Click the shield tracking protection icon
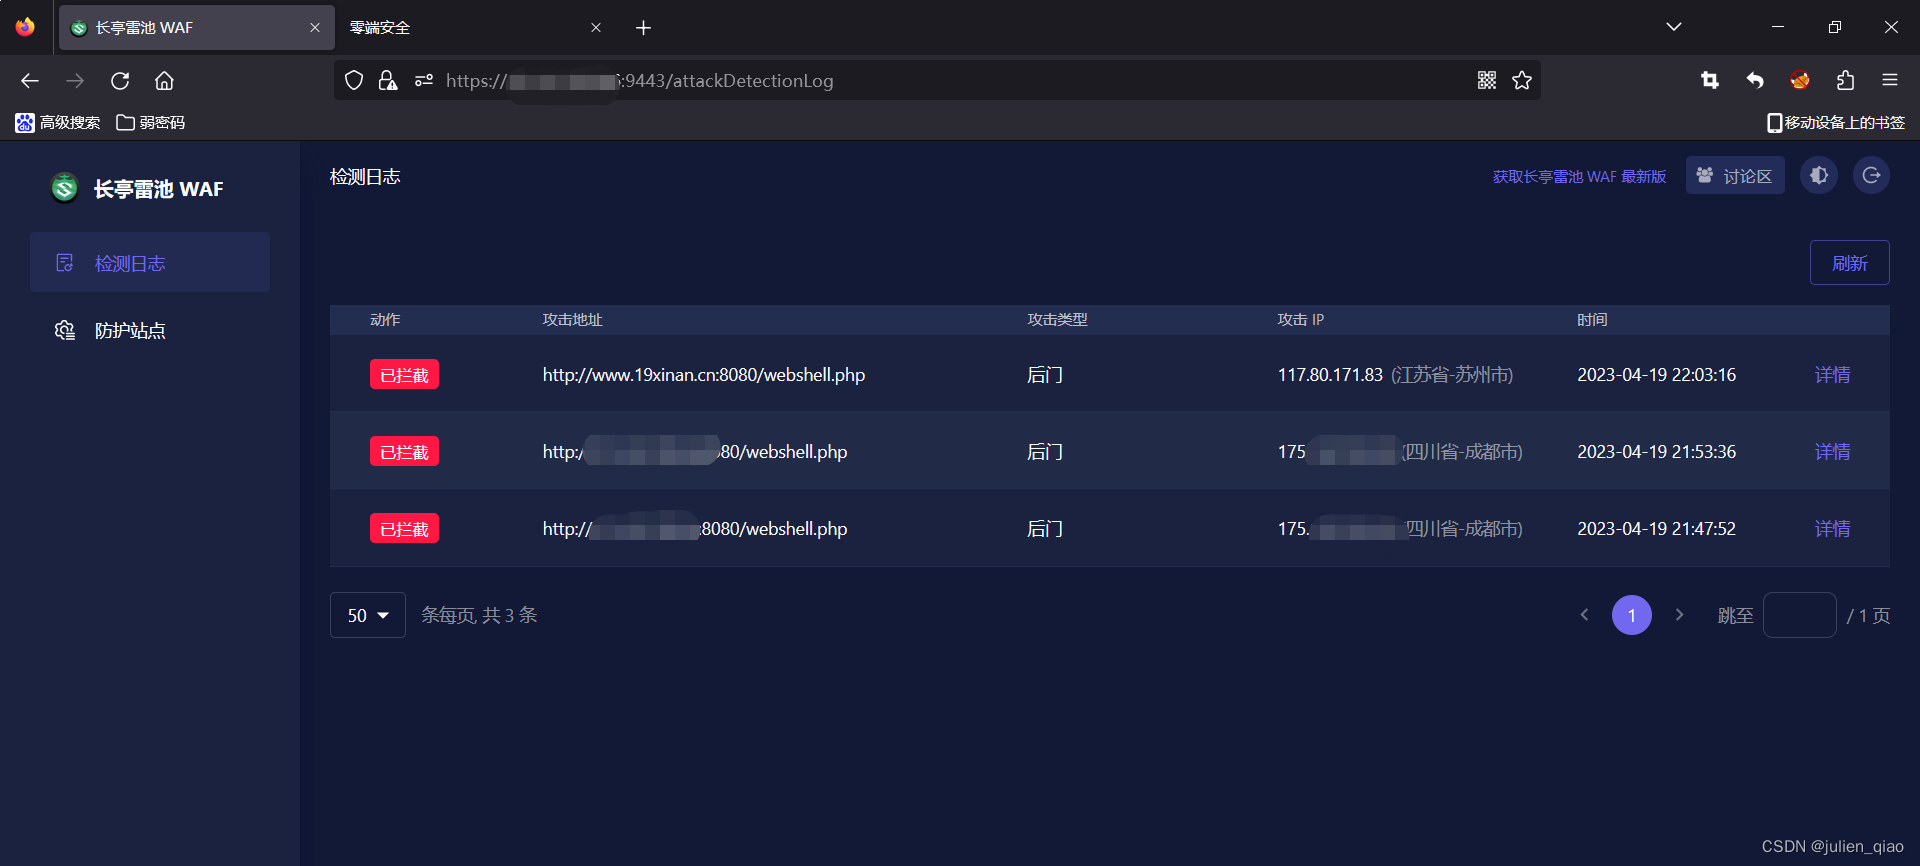 click(354, 81)
